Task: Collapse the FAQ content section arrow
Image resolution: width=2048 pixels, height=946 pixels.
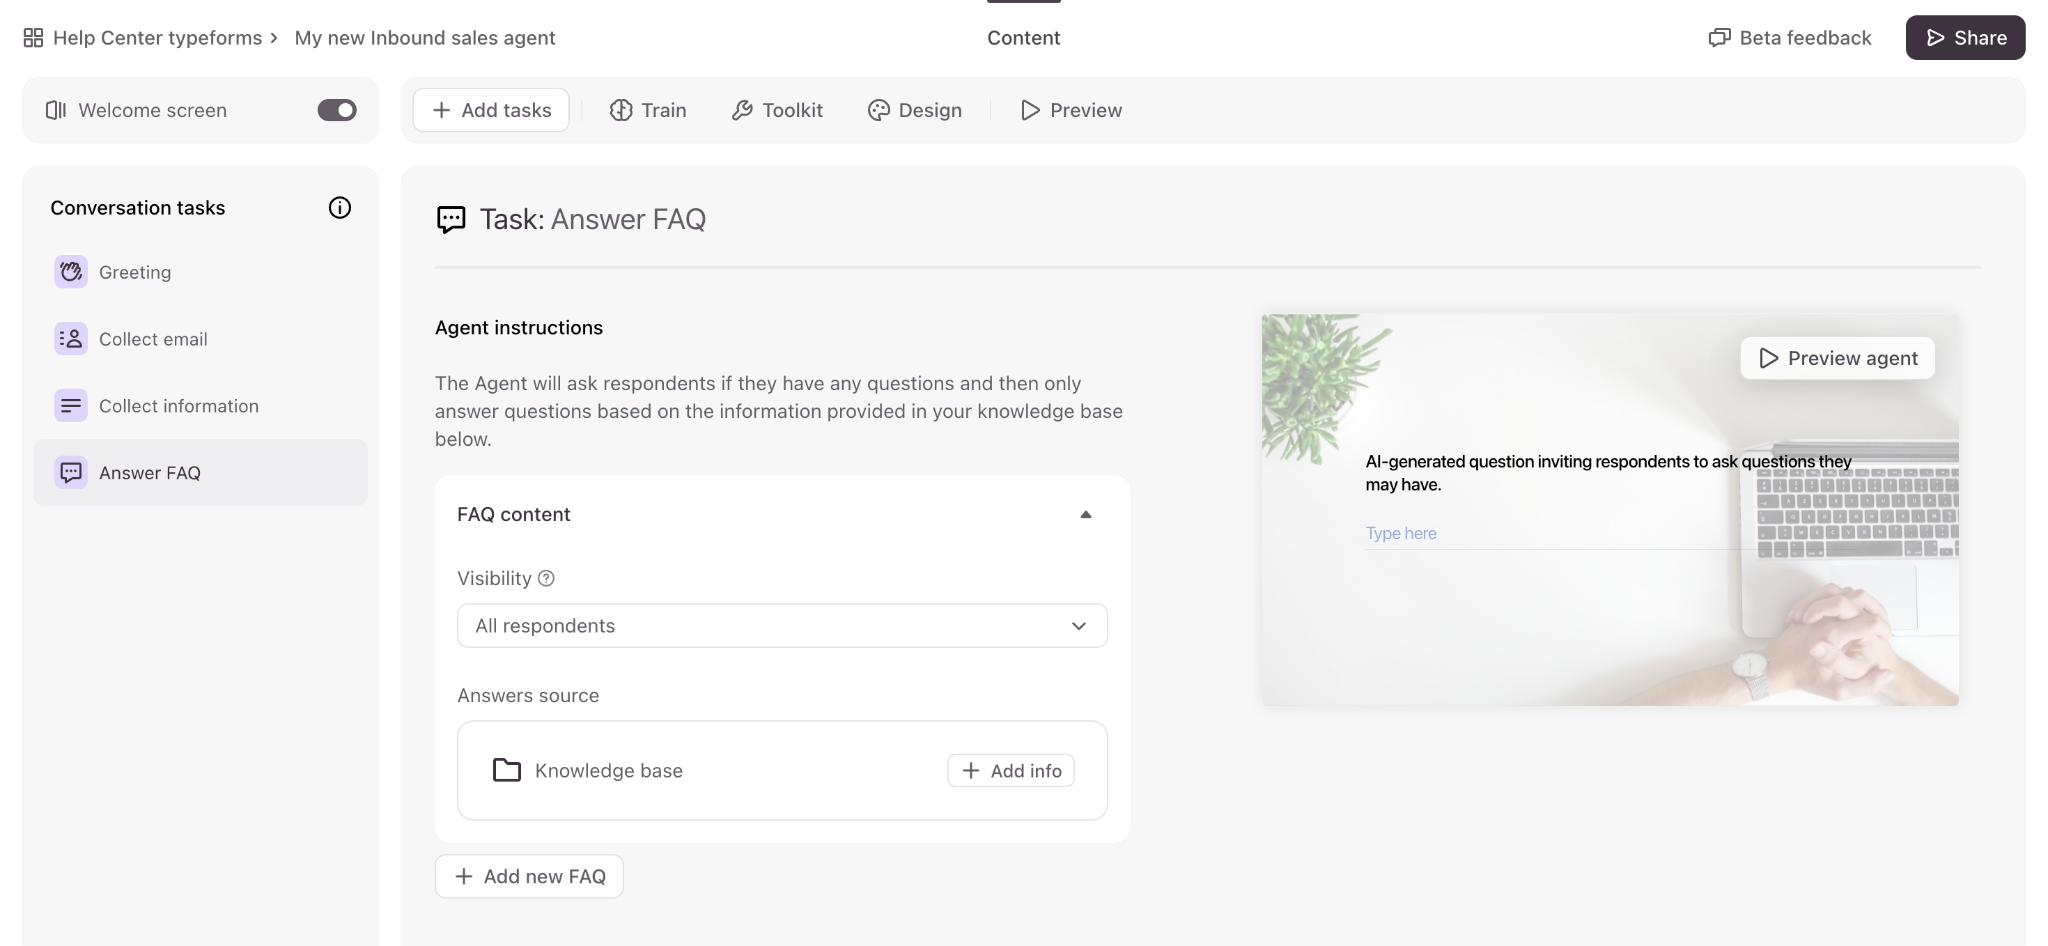Action: (1085, 515)
